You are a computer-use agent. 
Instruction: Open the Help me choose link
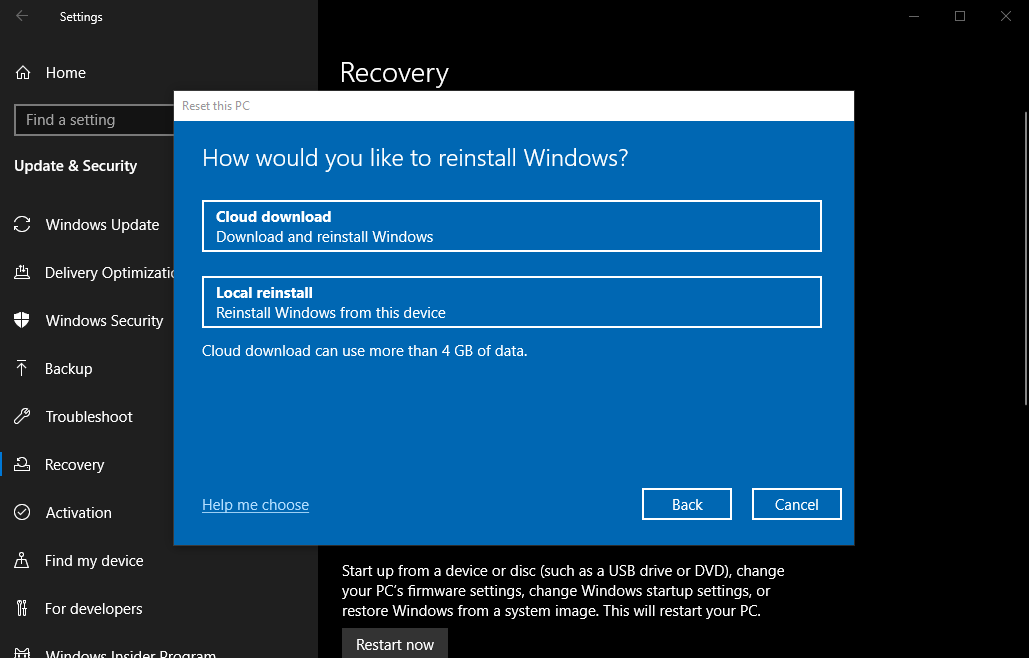coord(255,505)
